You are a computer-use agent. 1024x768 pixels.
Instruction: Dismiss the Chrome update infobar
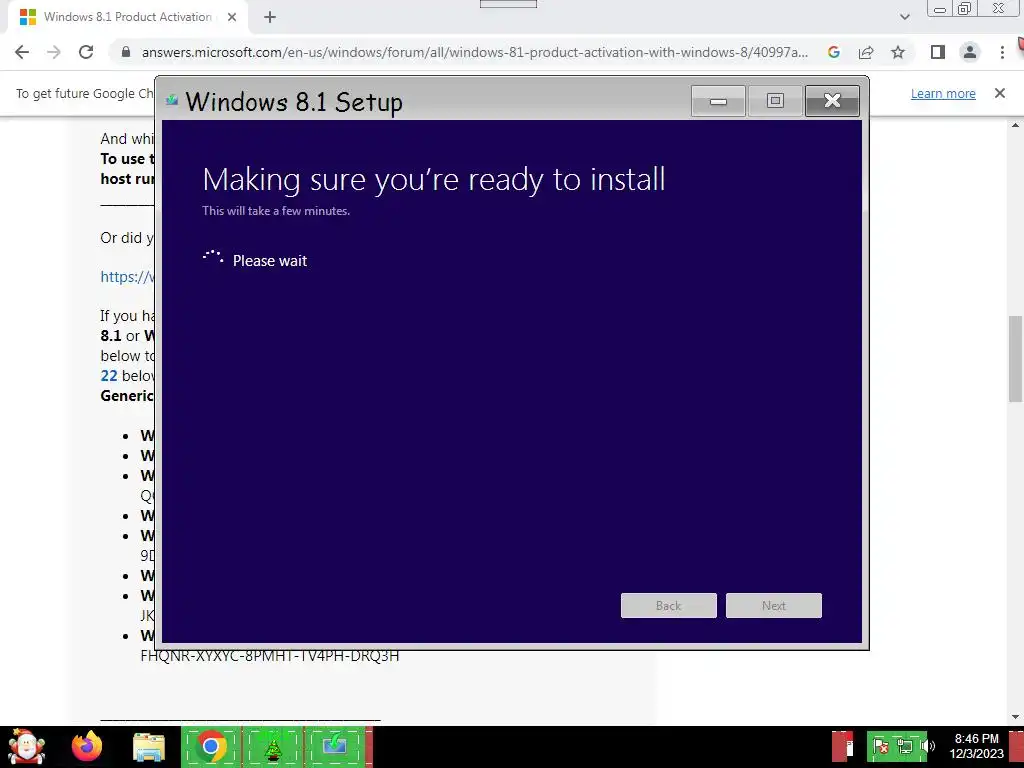click(x=1000, y=93)
